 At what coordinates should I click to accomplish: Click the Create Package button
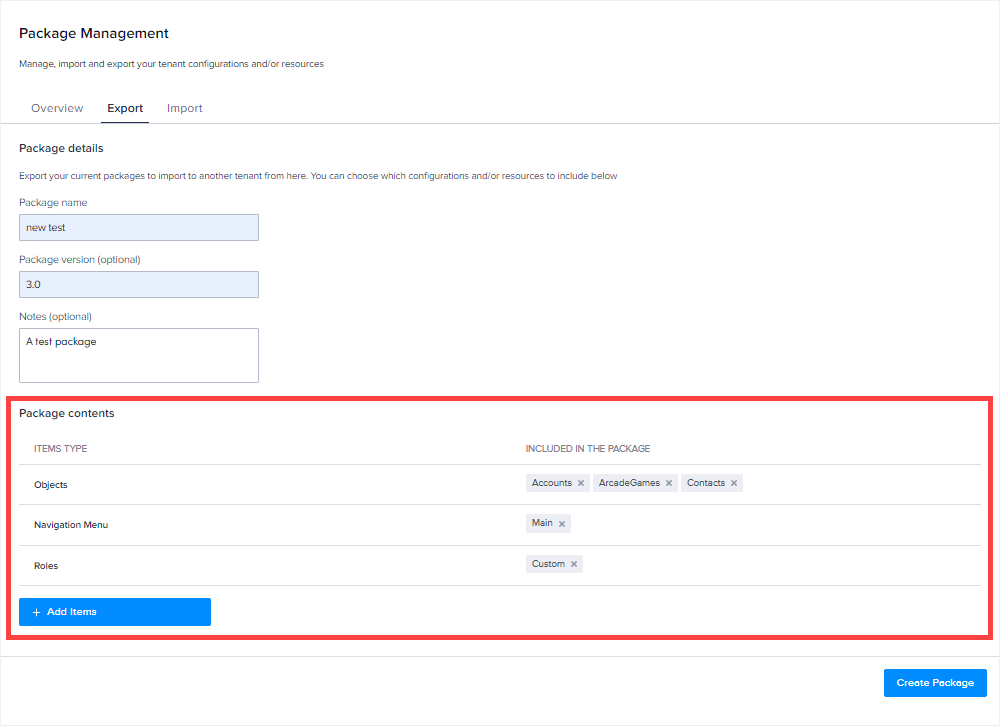(x=934, y=682)
